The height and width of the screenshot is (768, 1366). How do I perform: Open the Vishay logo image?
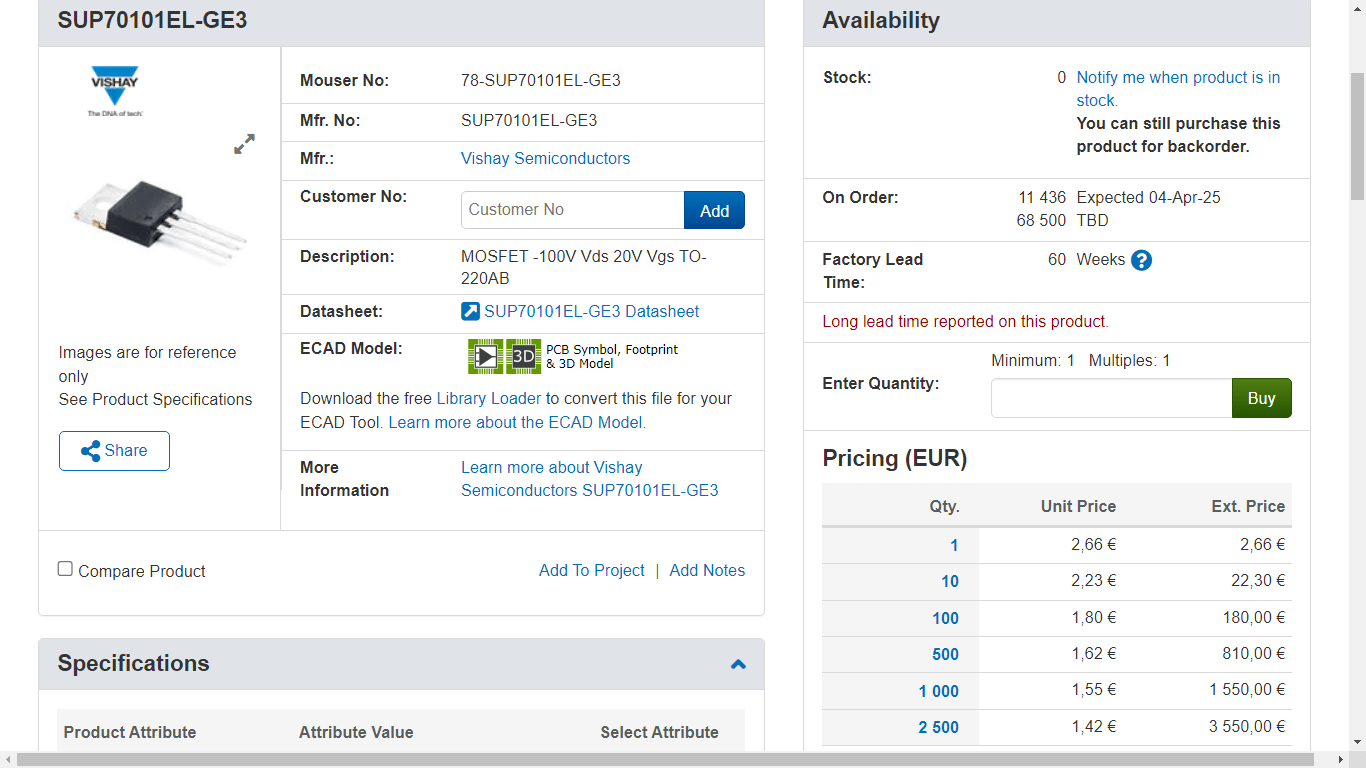click(x=115, y=91)
